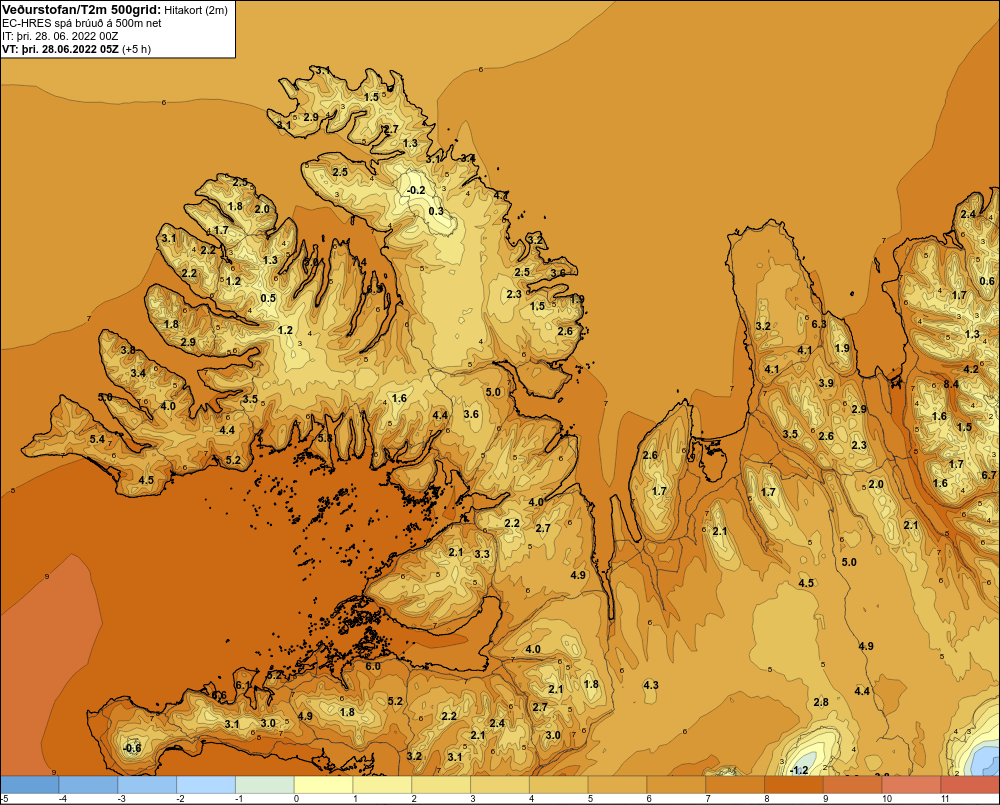Click the '6.9' temperature value on the map
Image resolution: width=1000 pixels, height=805 pixels.
(376, 288)
